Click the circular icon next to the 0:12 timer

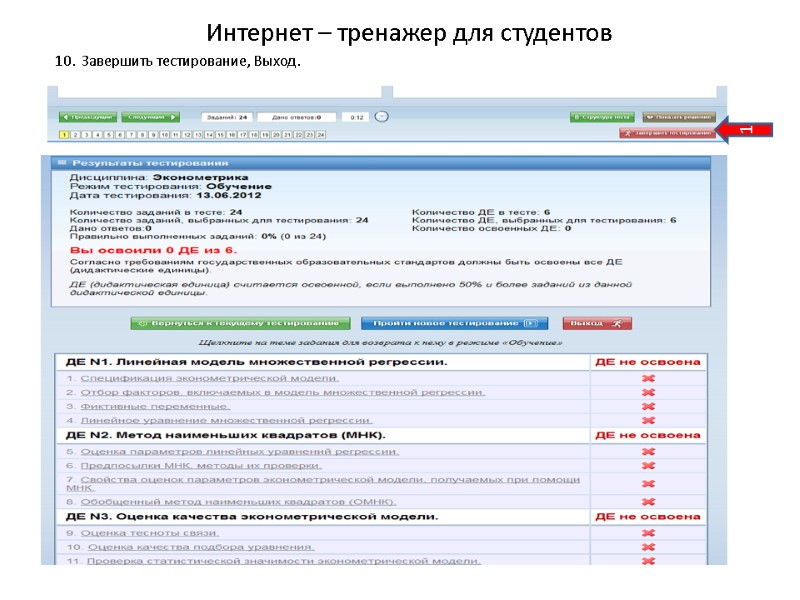[x=379, y=116]
